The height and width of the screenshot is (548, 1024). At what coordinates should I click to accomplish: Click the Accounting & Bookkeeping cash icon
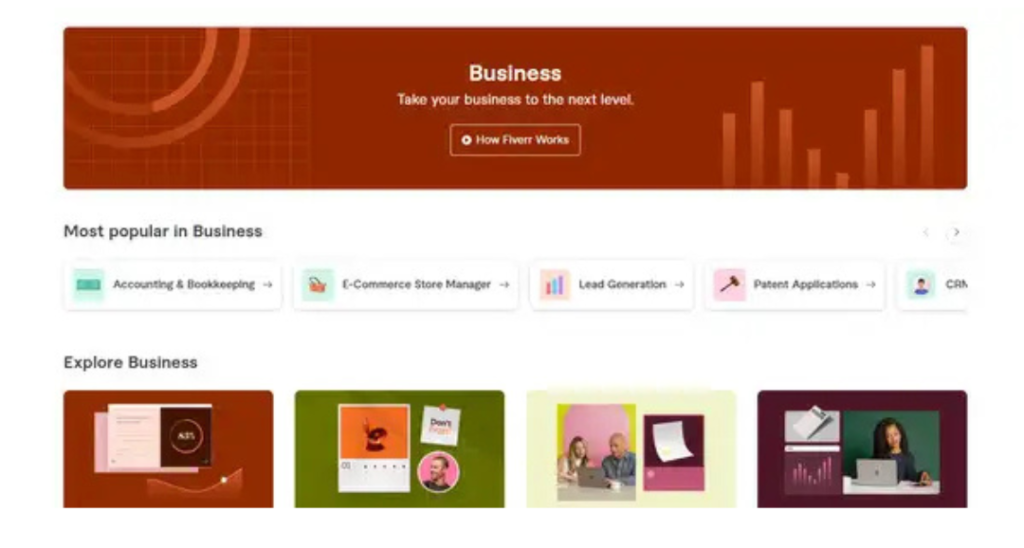coord(89,285)
